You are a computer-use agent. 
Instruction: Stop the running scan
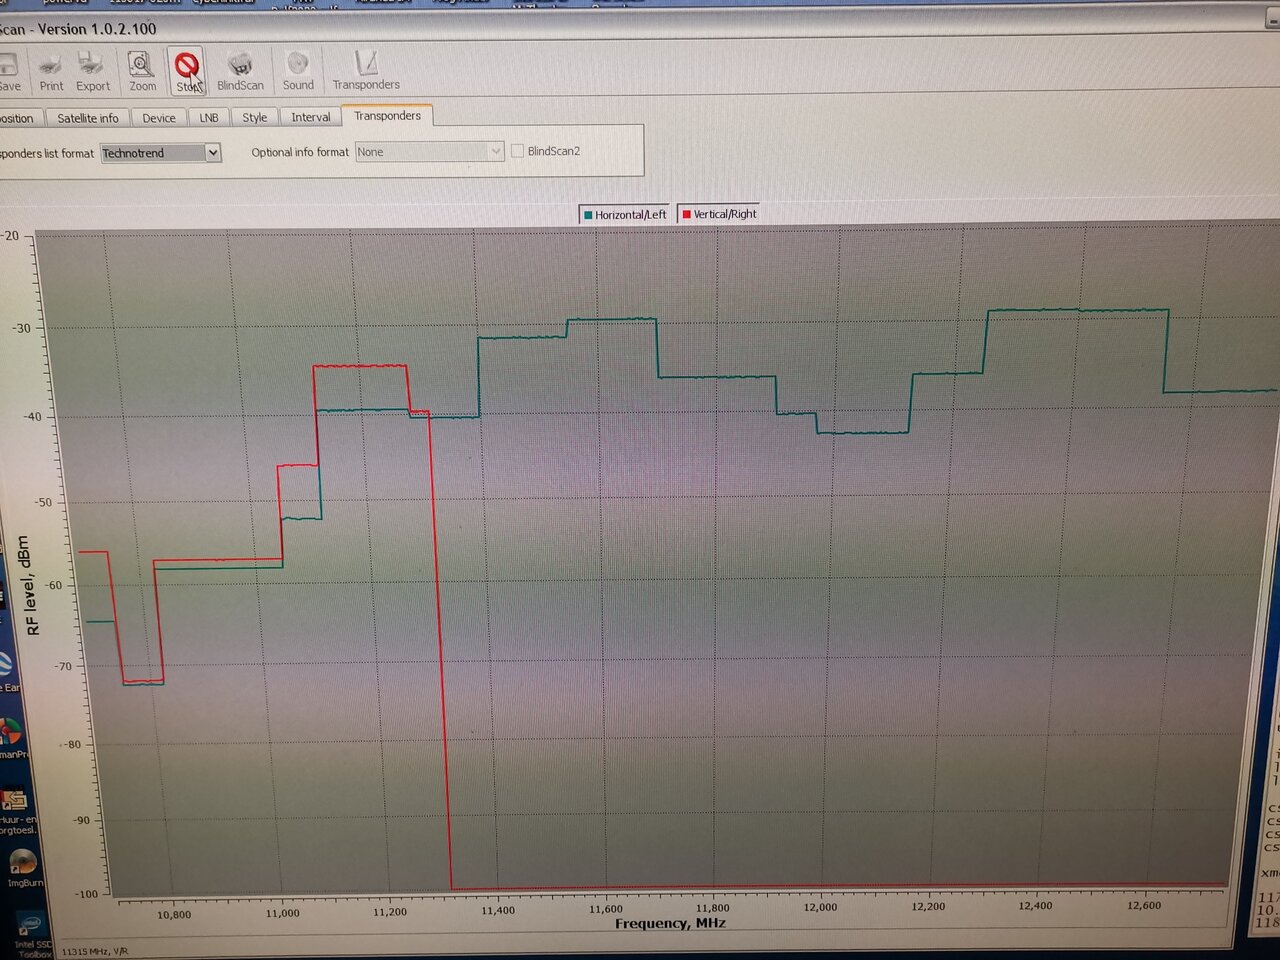point(187,72)
